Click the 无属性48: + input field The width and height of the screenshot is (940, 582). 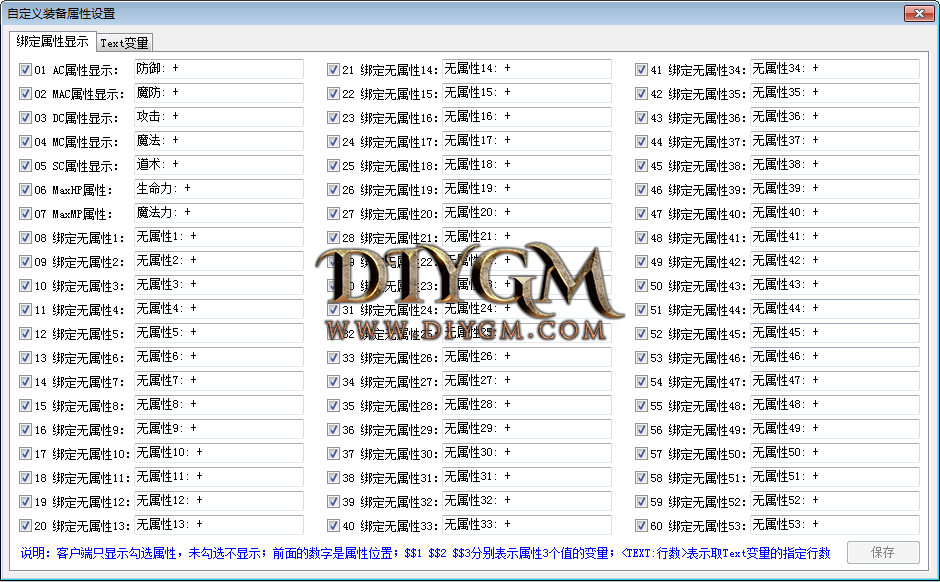tap(835, 405)
